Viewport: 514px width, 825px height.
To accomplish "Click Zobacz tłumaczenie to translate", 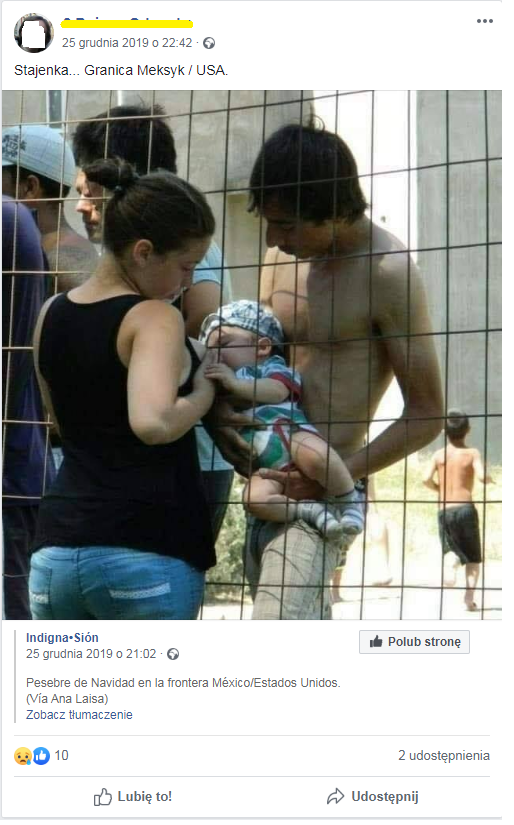I will pyautogui.click(x=79, y=715).
